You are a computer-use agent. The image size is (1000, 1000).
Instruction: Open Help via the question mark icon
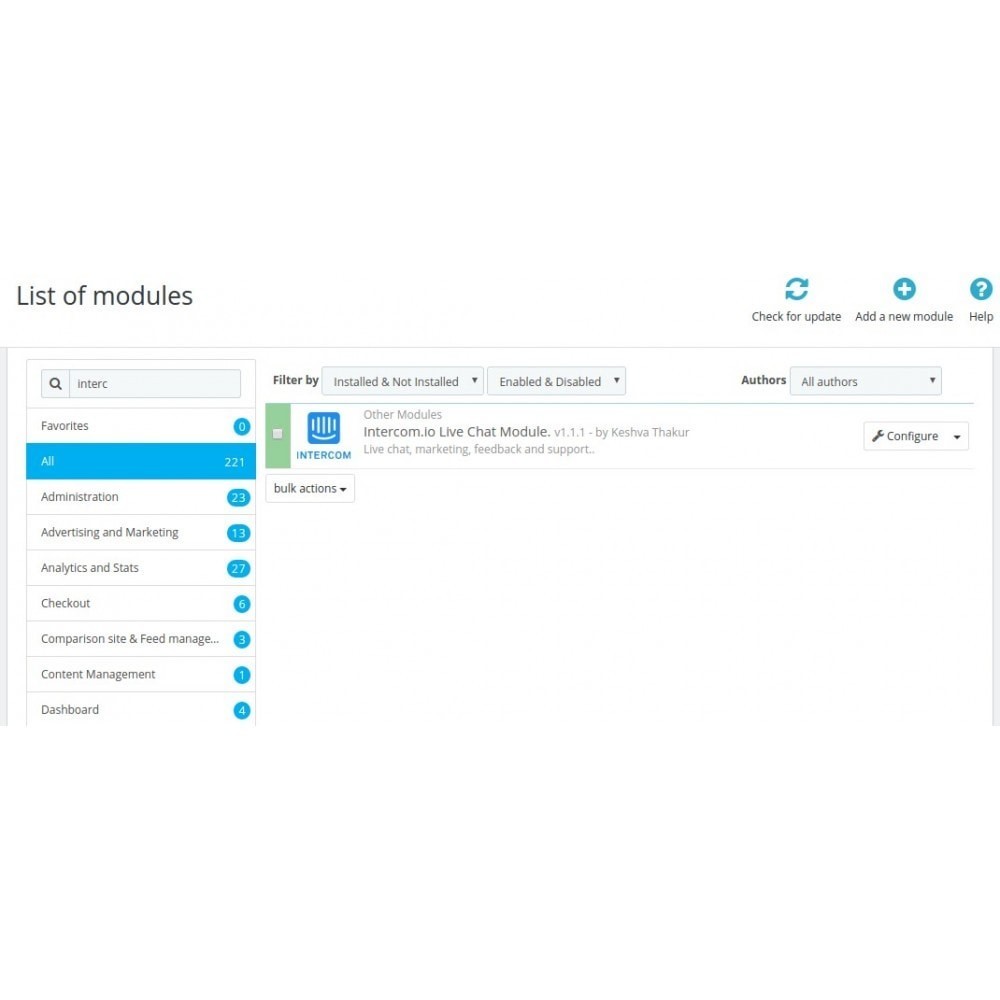tap(981, 289)
